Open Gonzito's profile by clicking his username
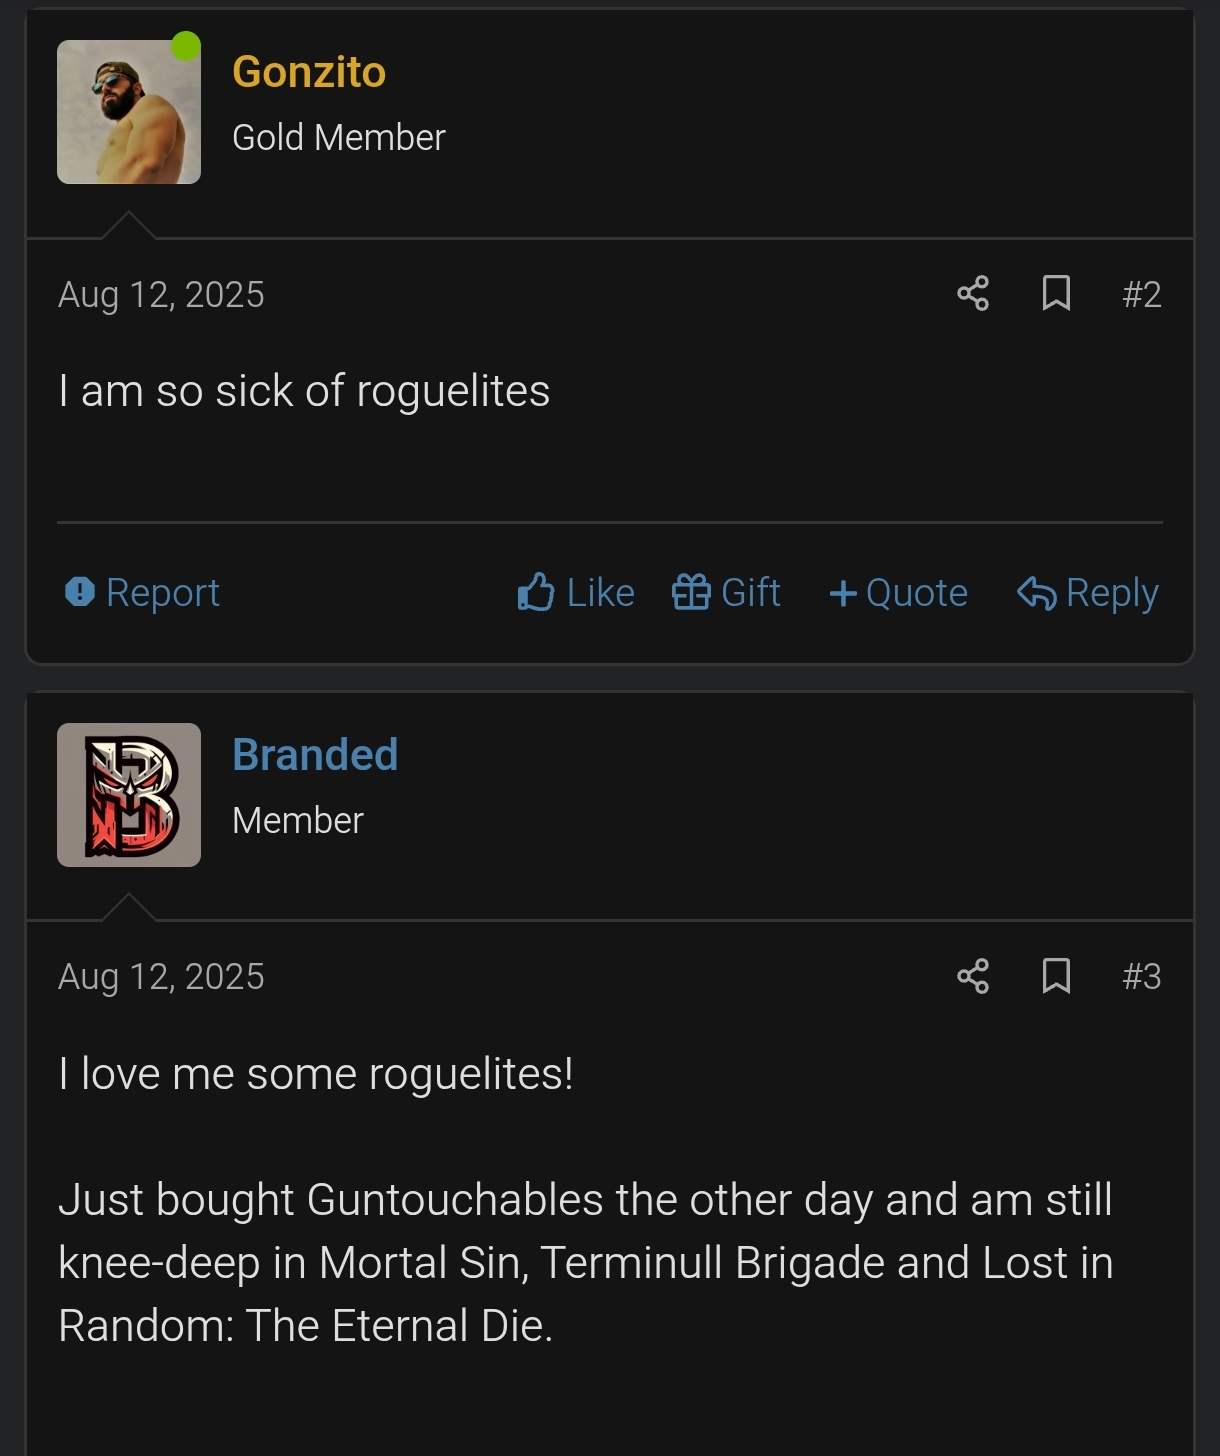Image resolution: width=1220 pixels, height=1456 pixels. click(x=307, y=72)
